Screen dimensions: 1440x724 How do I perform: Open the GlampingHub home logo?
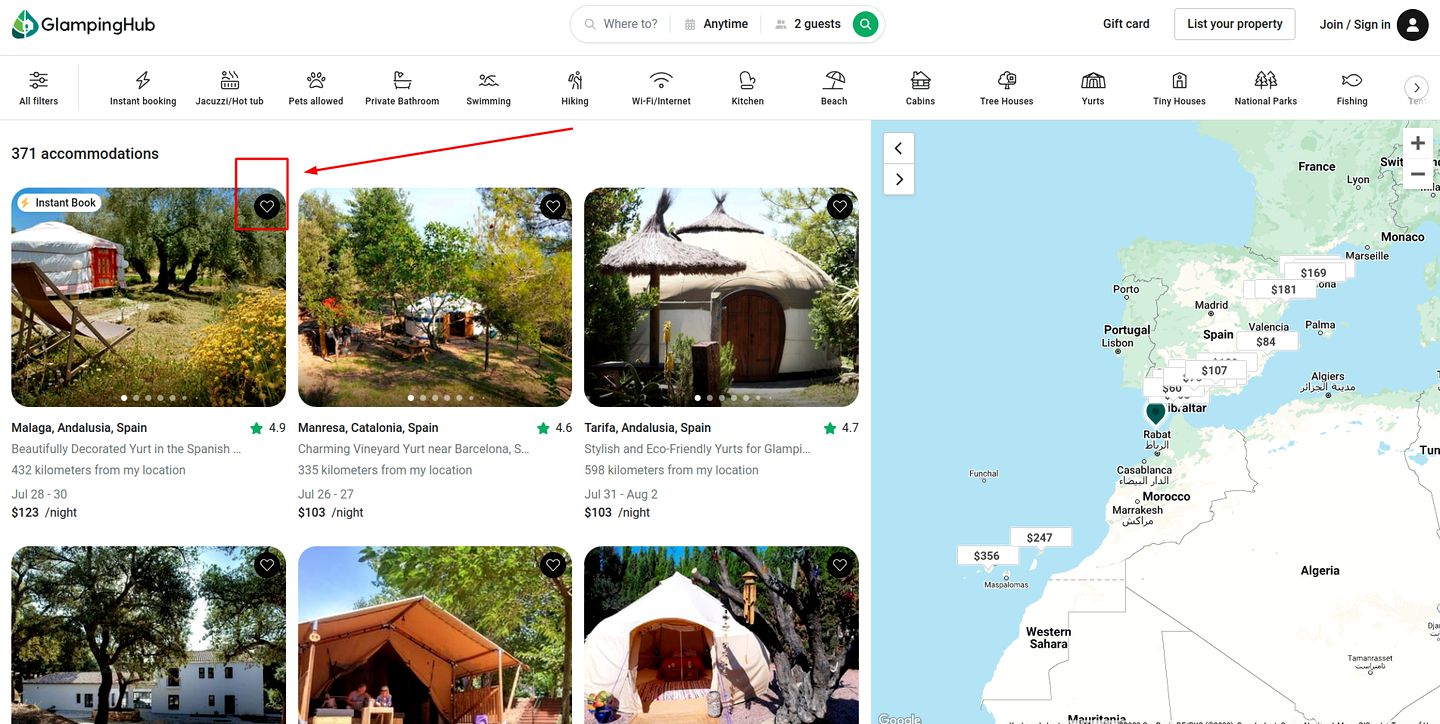point(83,24)
